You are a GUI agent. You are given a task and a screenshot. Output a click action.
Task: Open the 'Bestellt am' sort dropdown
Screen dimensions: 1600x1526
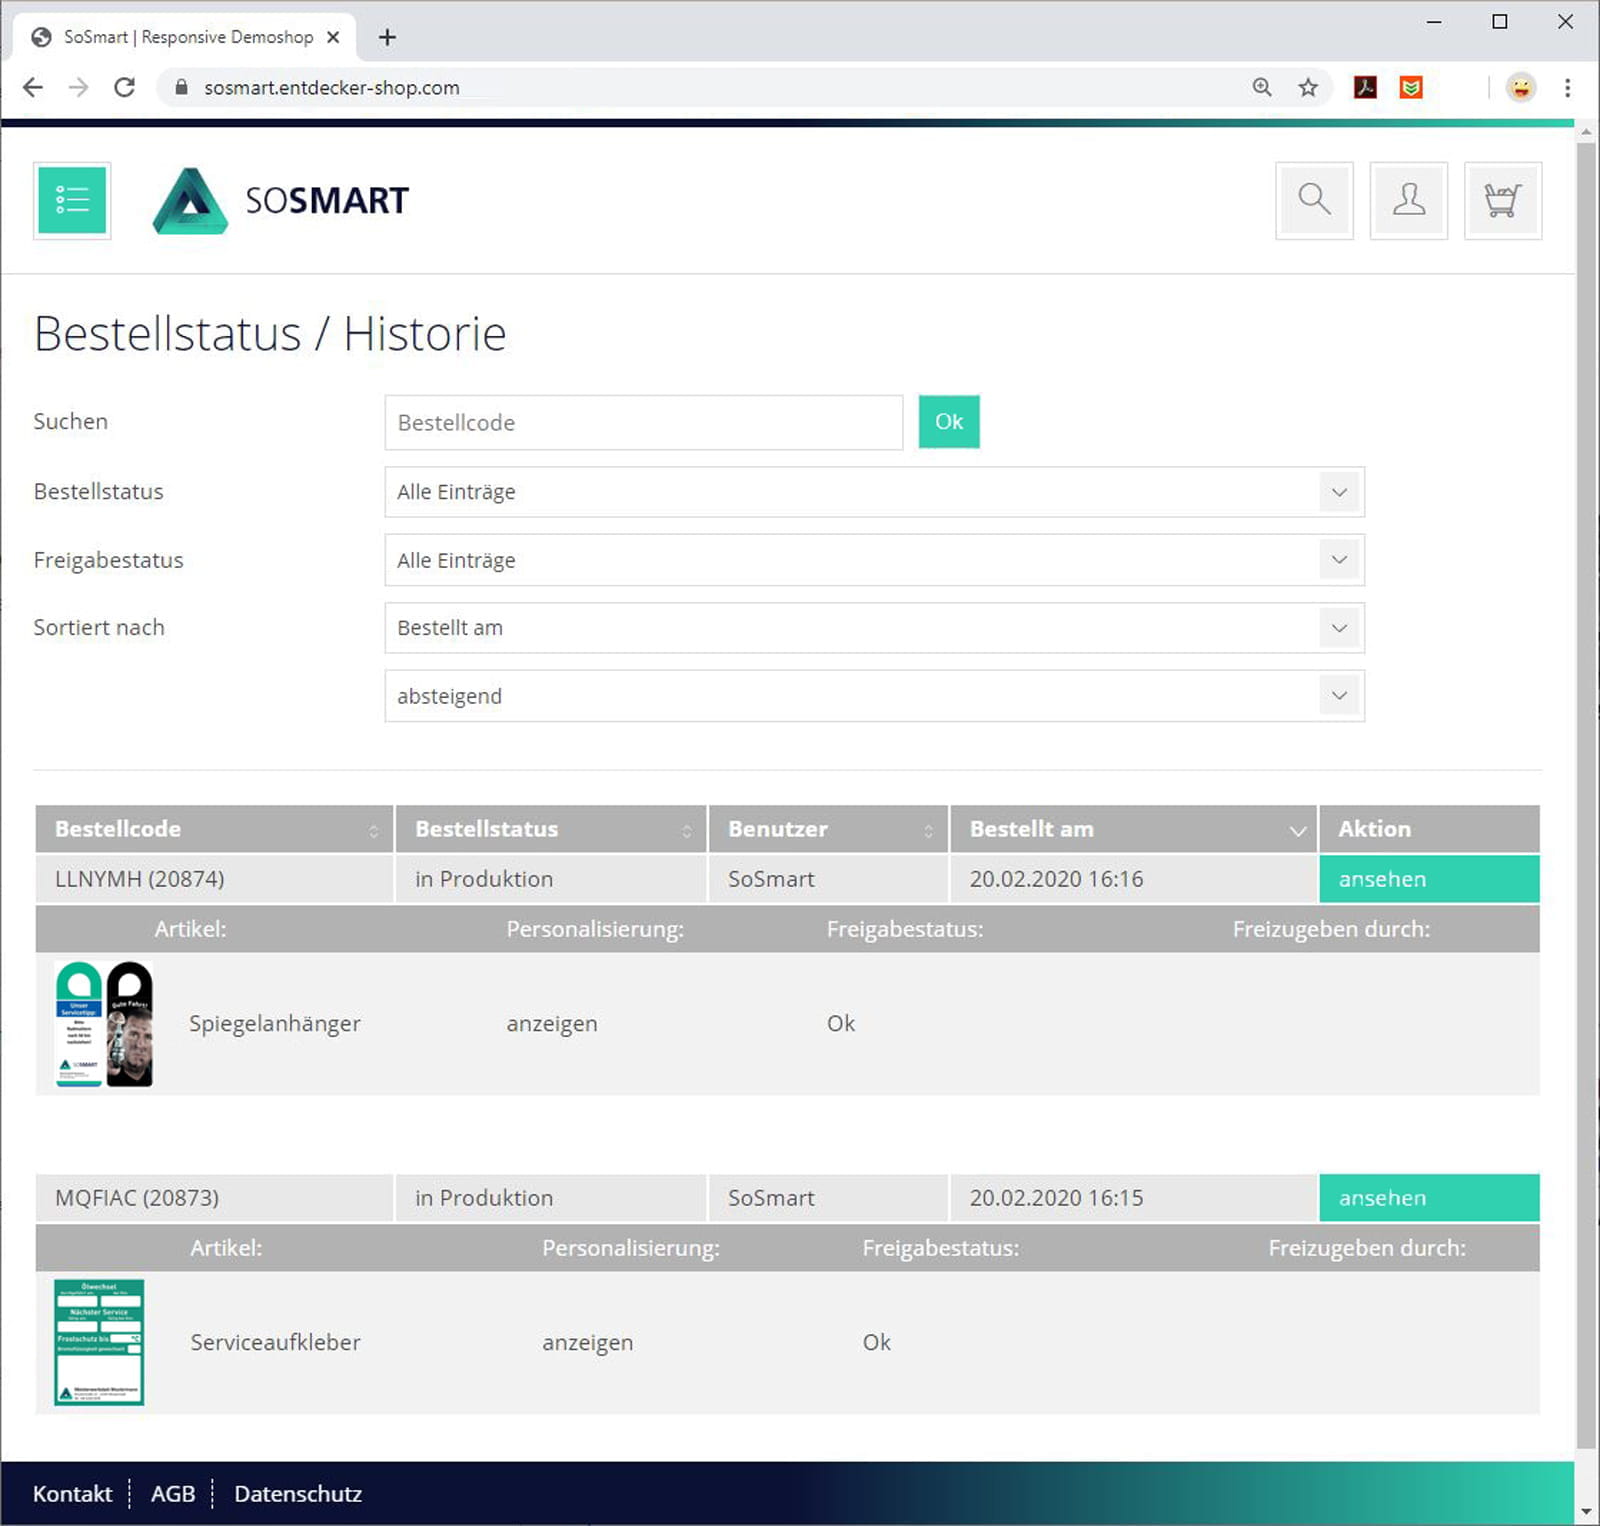(873, 628)
